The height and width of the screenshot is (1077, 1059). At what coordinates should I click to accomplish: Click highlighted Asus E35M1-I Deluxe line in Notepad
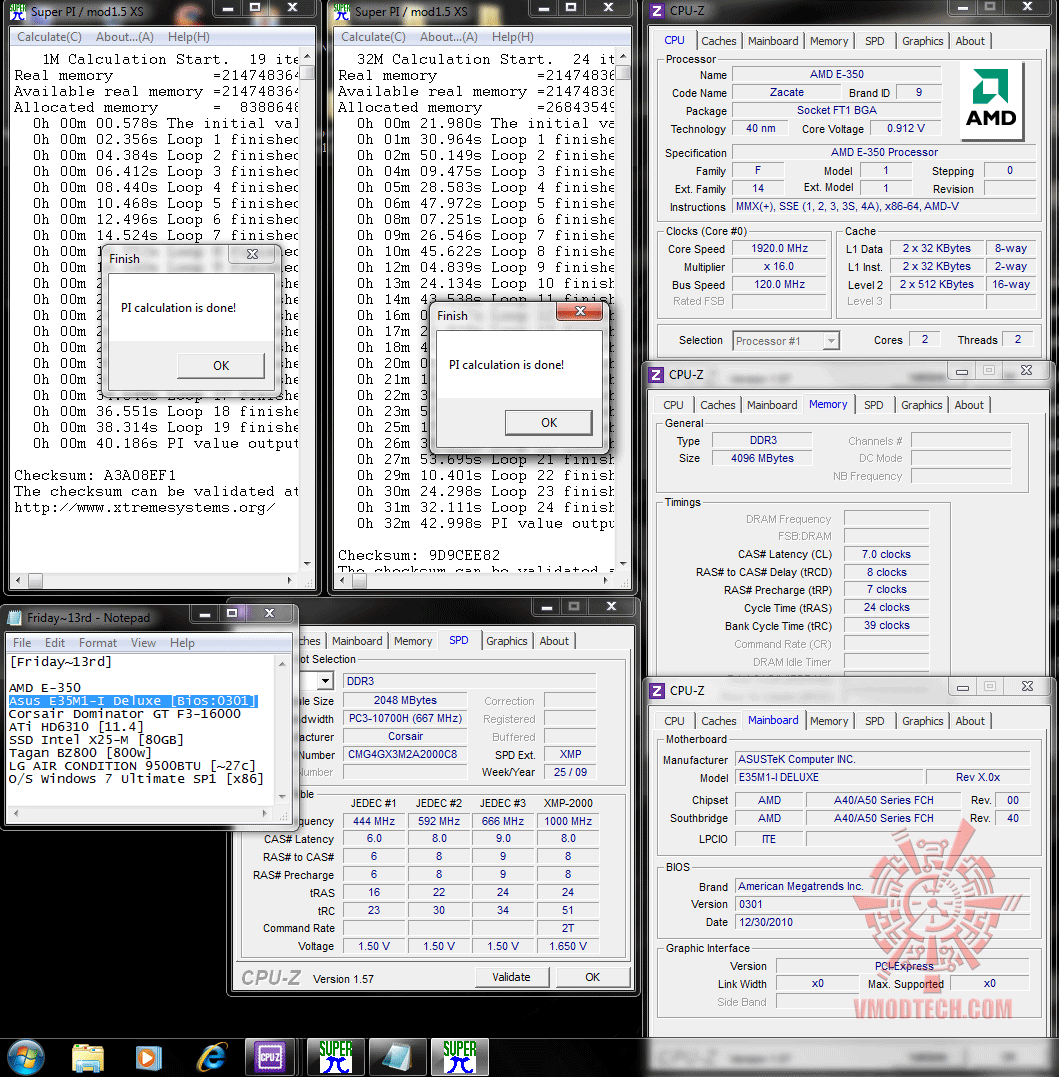[x=133, y=701]
